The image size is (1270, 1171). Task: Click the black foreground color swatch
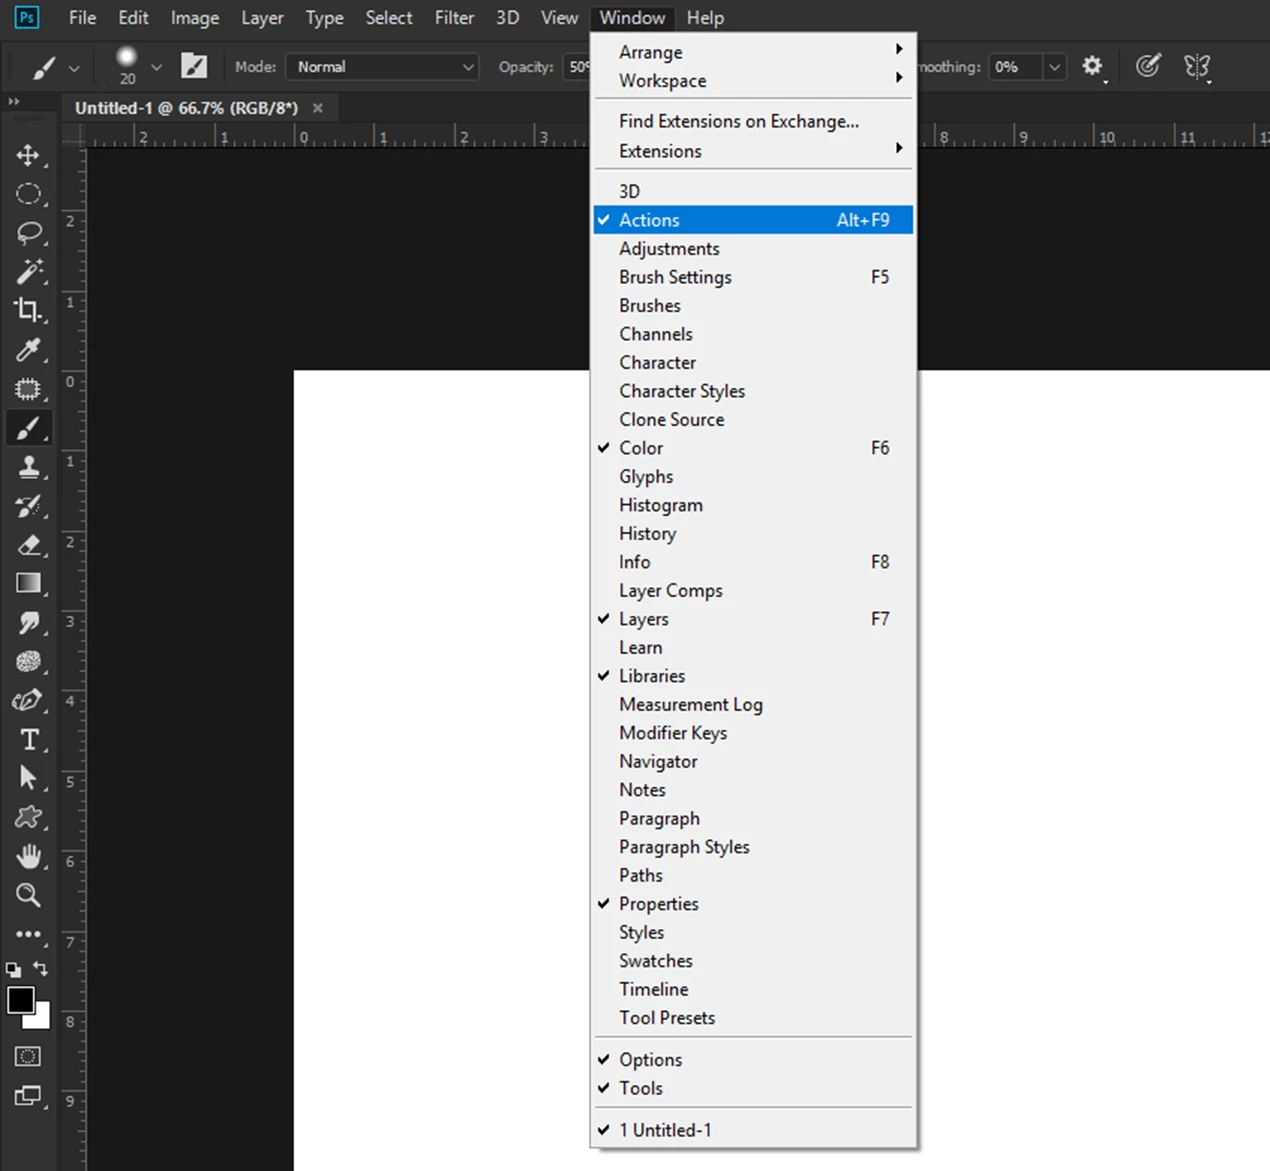(x=20, y=1000)
